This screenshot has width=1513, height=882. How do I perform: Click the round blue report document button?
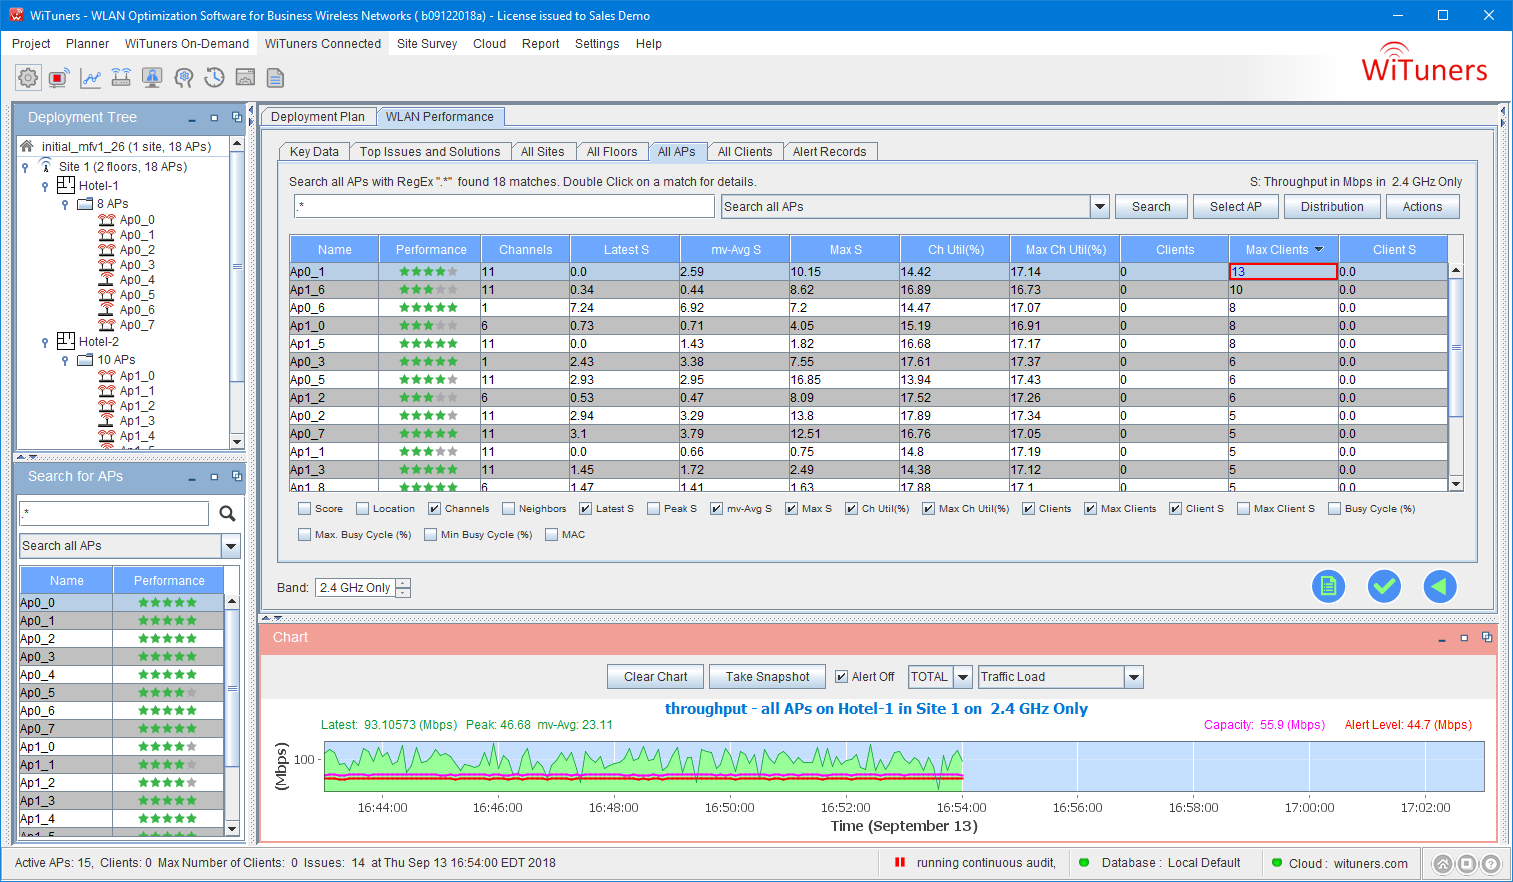click(x=1328, y=587)
